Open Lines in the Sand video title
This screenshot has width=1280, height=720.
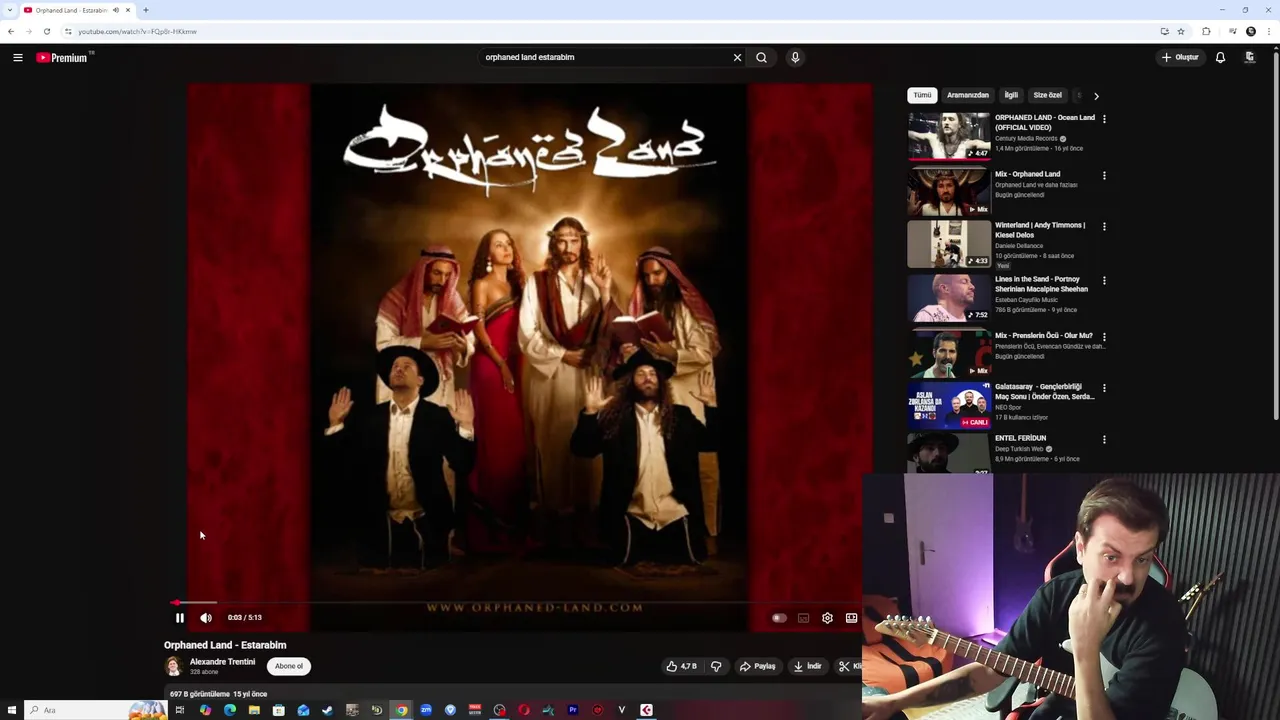click(1041, 284)
